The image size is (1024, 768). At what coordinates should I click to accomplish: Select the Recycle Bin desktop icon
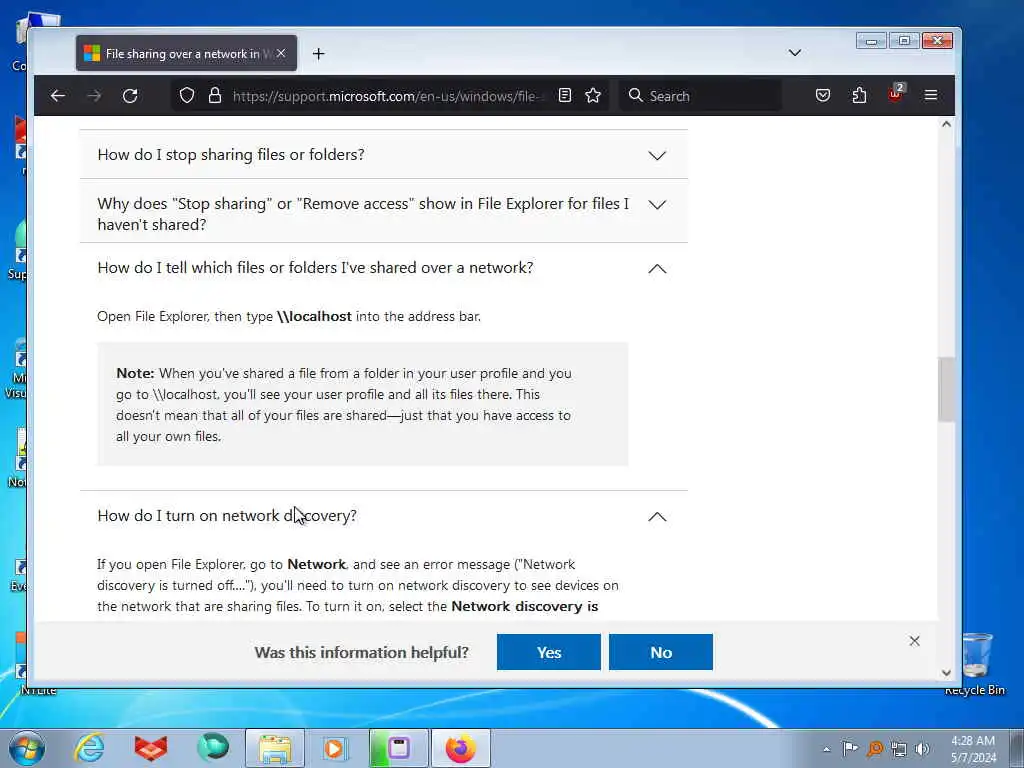coord(974,663)
